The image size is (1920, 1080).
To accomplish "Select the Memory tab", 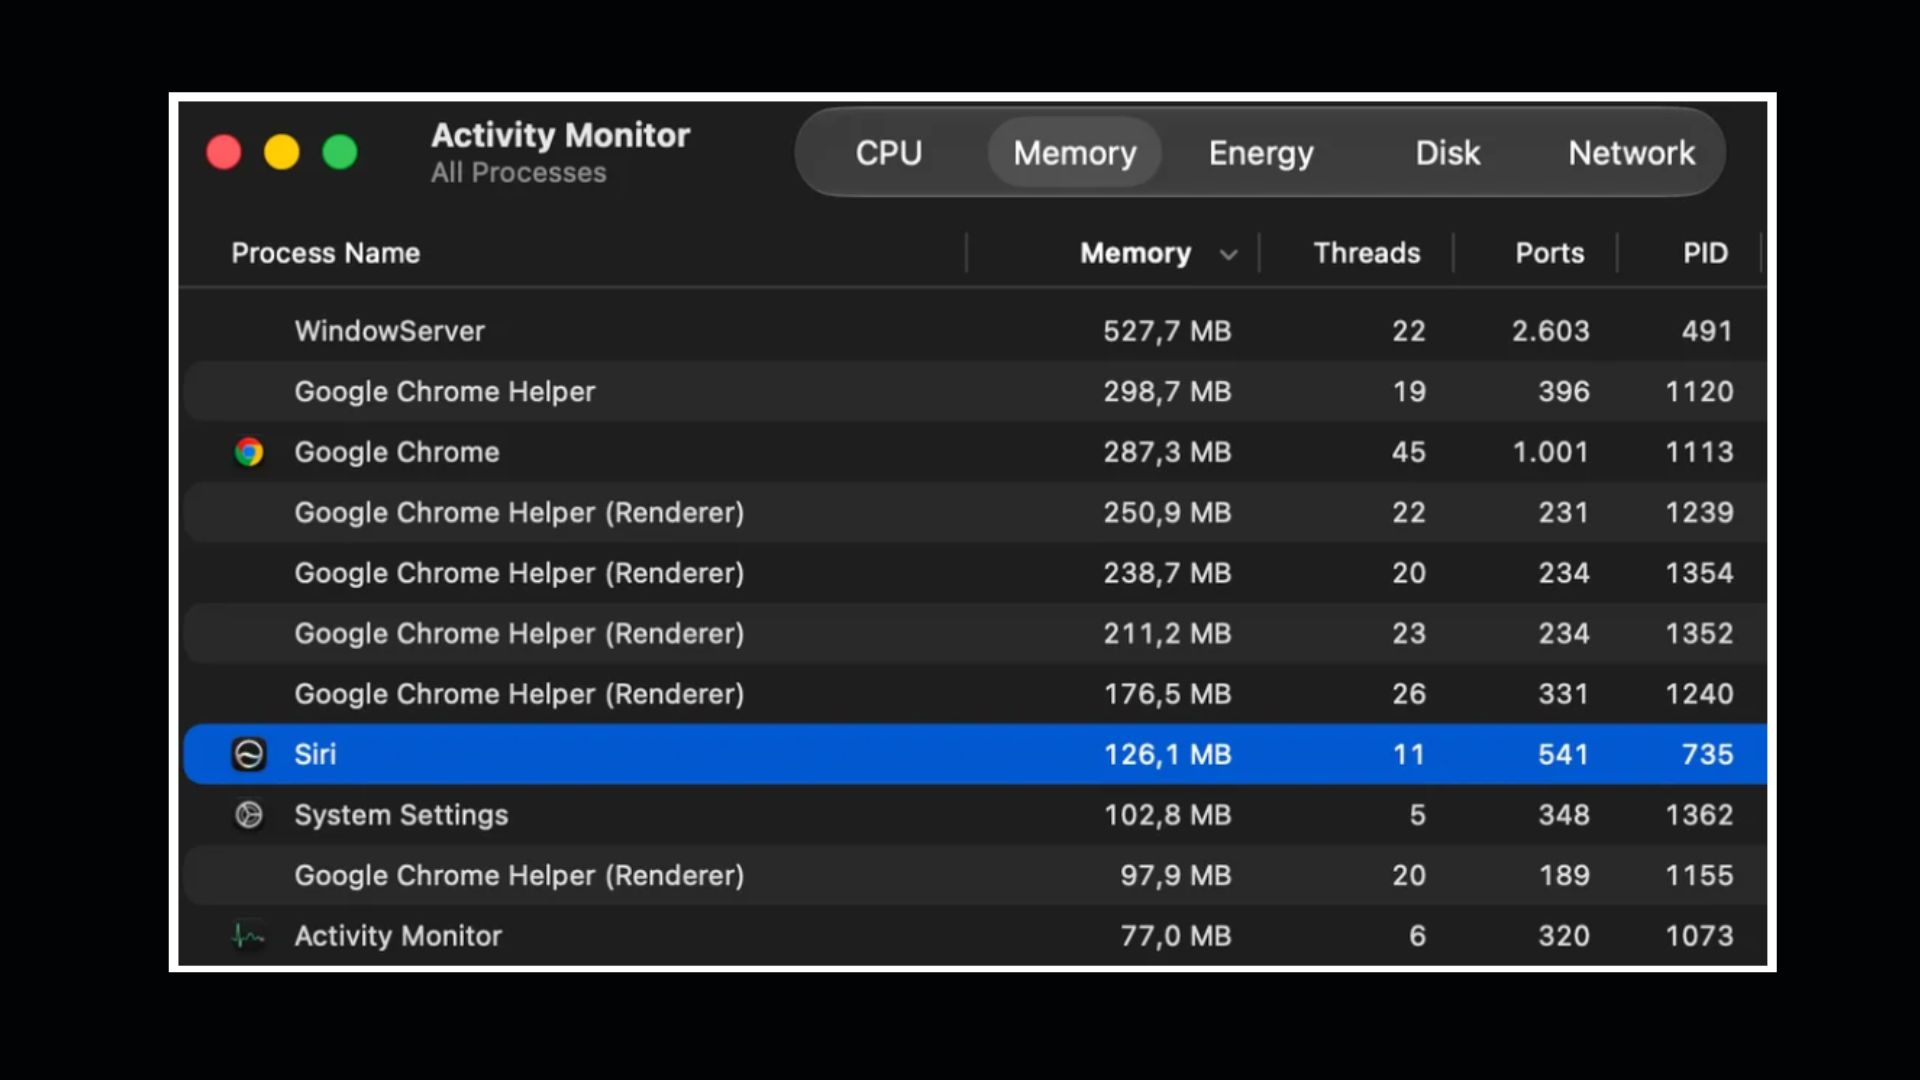I will (1075, 153).
